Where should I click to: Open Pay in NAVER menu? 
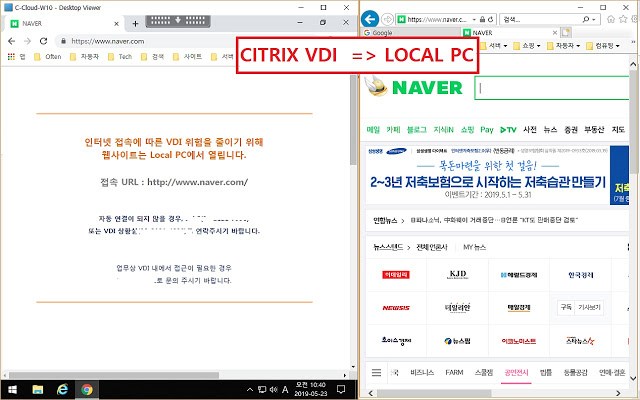(487, 130)
